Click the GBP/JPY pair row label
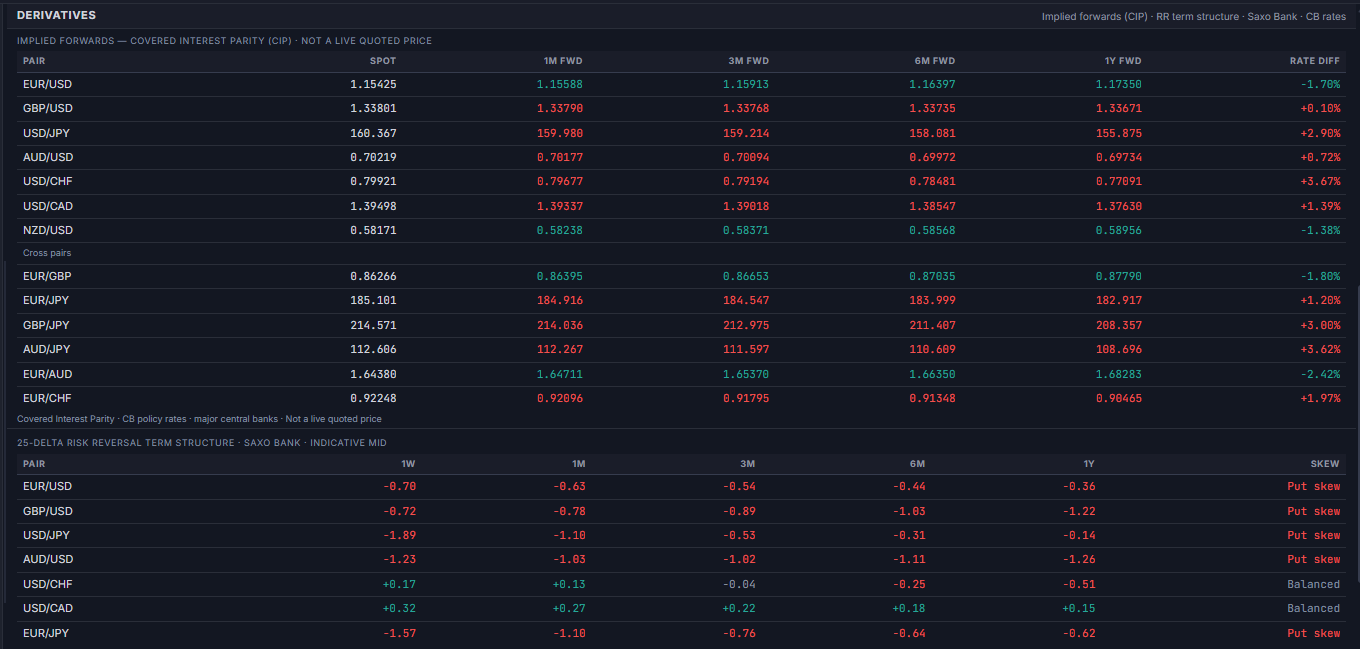This screenshot has width=1360, height=649. [x=47, y=325]
